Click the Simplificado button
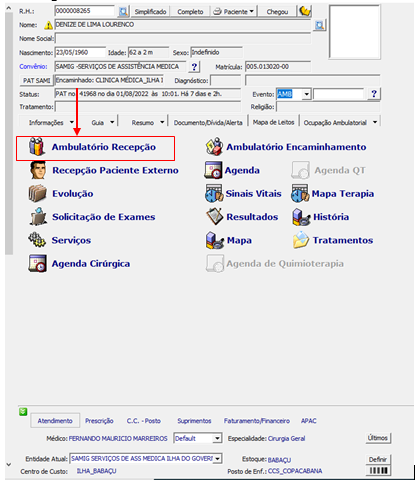 point(150,12)
